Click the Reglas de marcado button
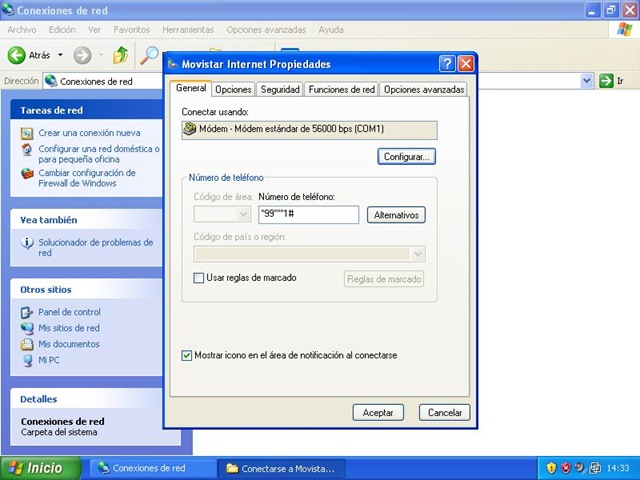 tap(384, 279)
